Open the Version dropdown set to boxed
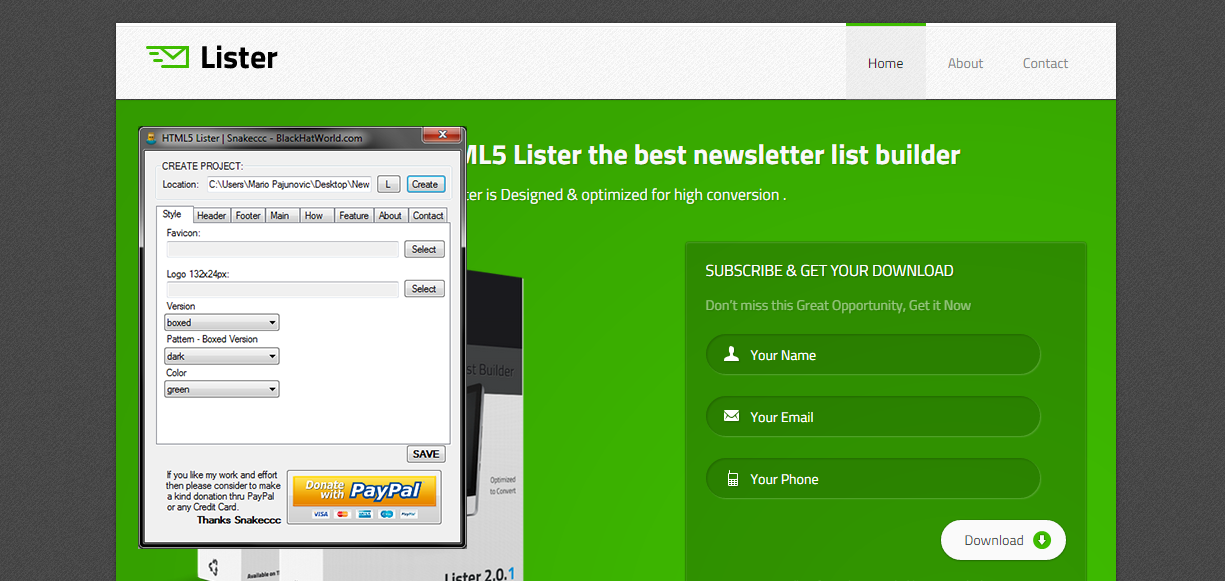Image resolution: width=1225 pixels, height=581 pixels. point(222,323)
